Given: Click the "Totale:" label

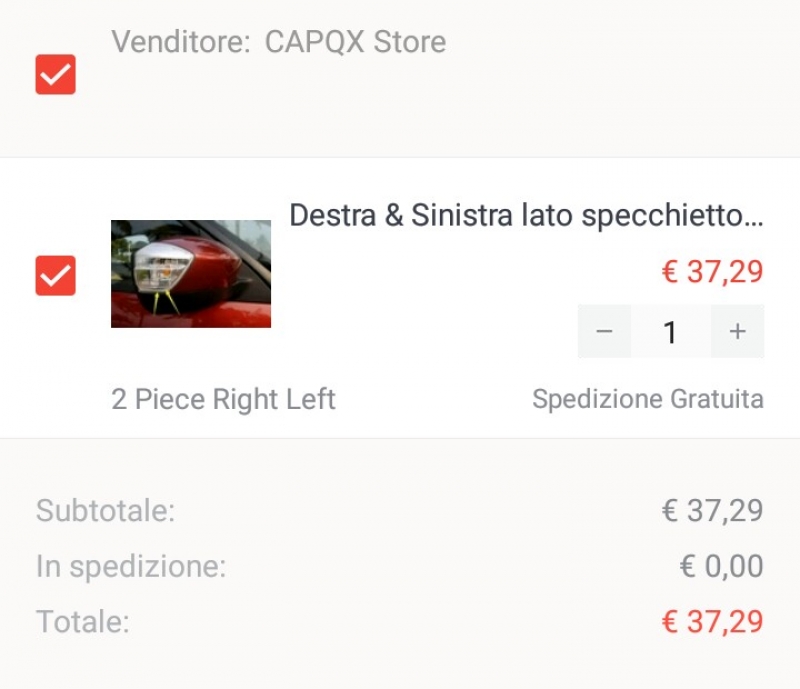Looking at the screenshot, I should click(83, 621).
